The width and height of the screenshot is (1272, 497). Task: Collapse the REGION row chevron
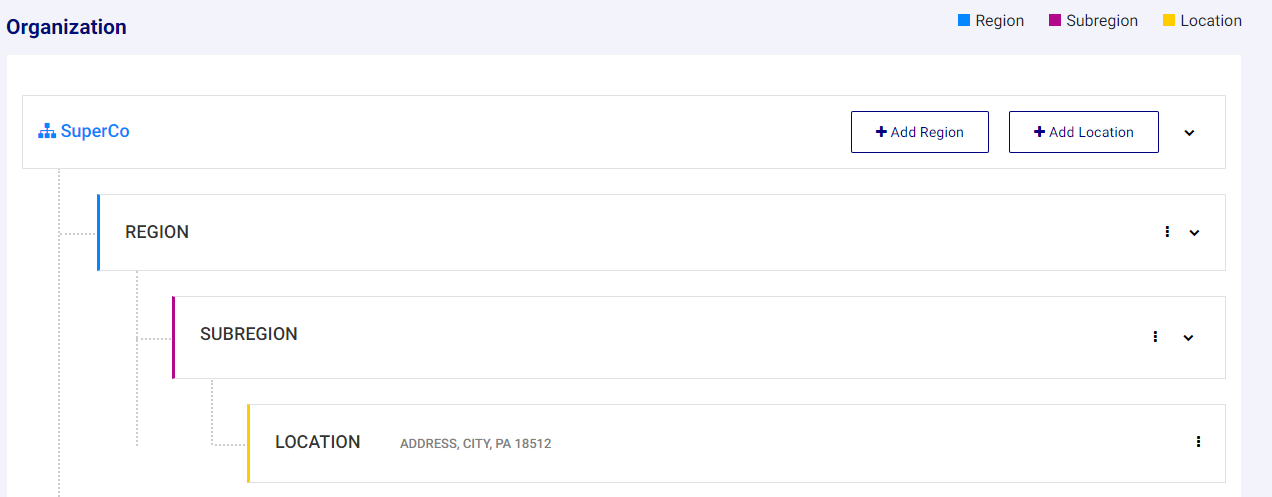click(1194, 233)
